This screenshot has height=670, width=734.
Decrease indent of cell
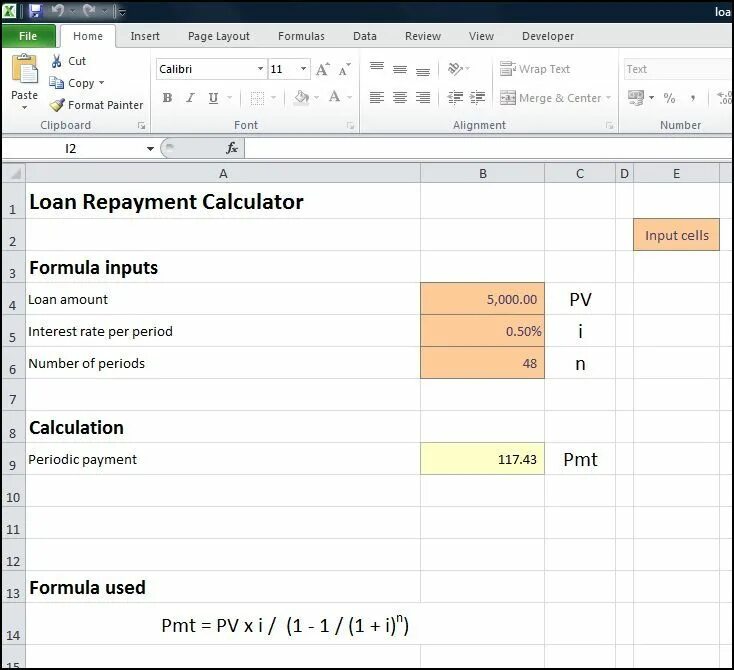coord(455,97)
